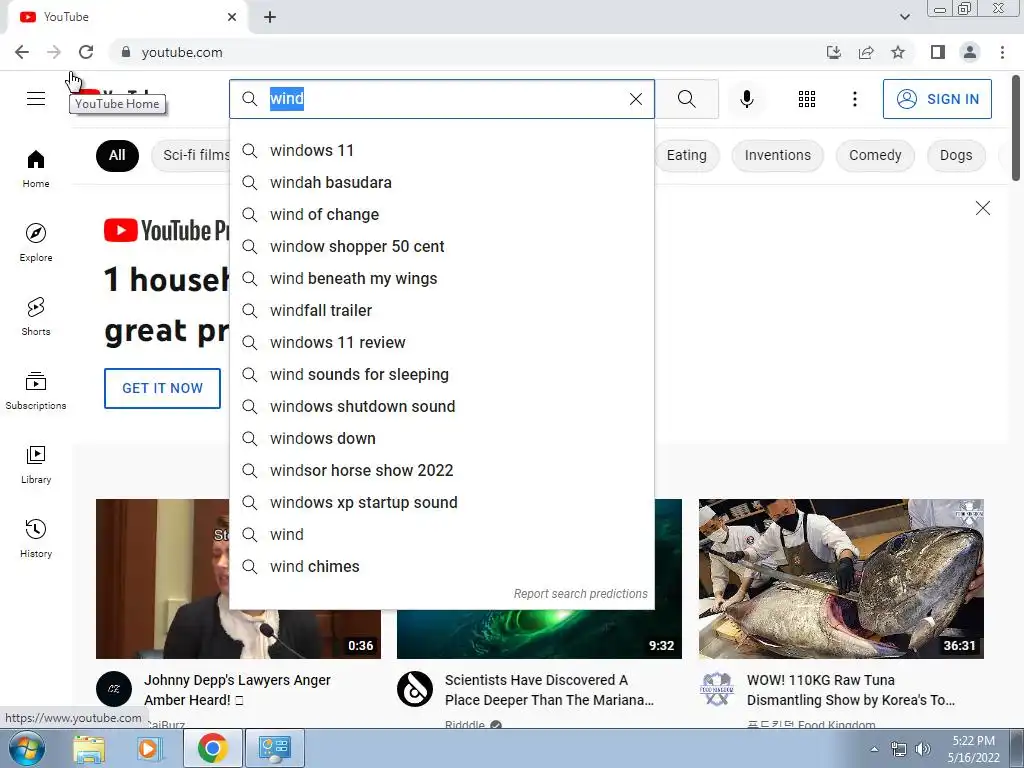Viewport: 1024px width, 768px height.
Task: Click GET IT NOW button
Action: [x=162, y=388]
